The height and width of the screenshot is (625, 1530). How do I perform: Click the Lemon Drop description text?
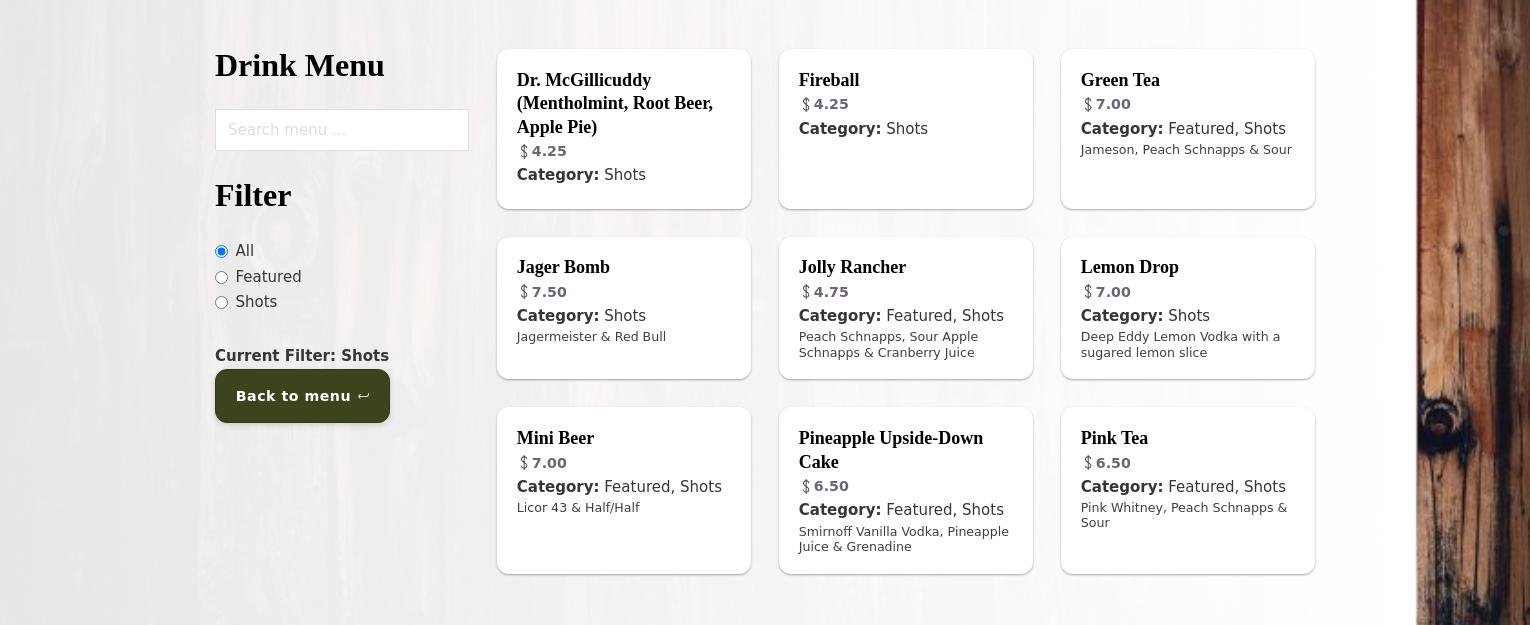(x=1179, y=344)
